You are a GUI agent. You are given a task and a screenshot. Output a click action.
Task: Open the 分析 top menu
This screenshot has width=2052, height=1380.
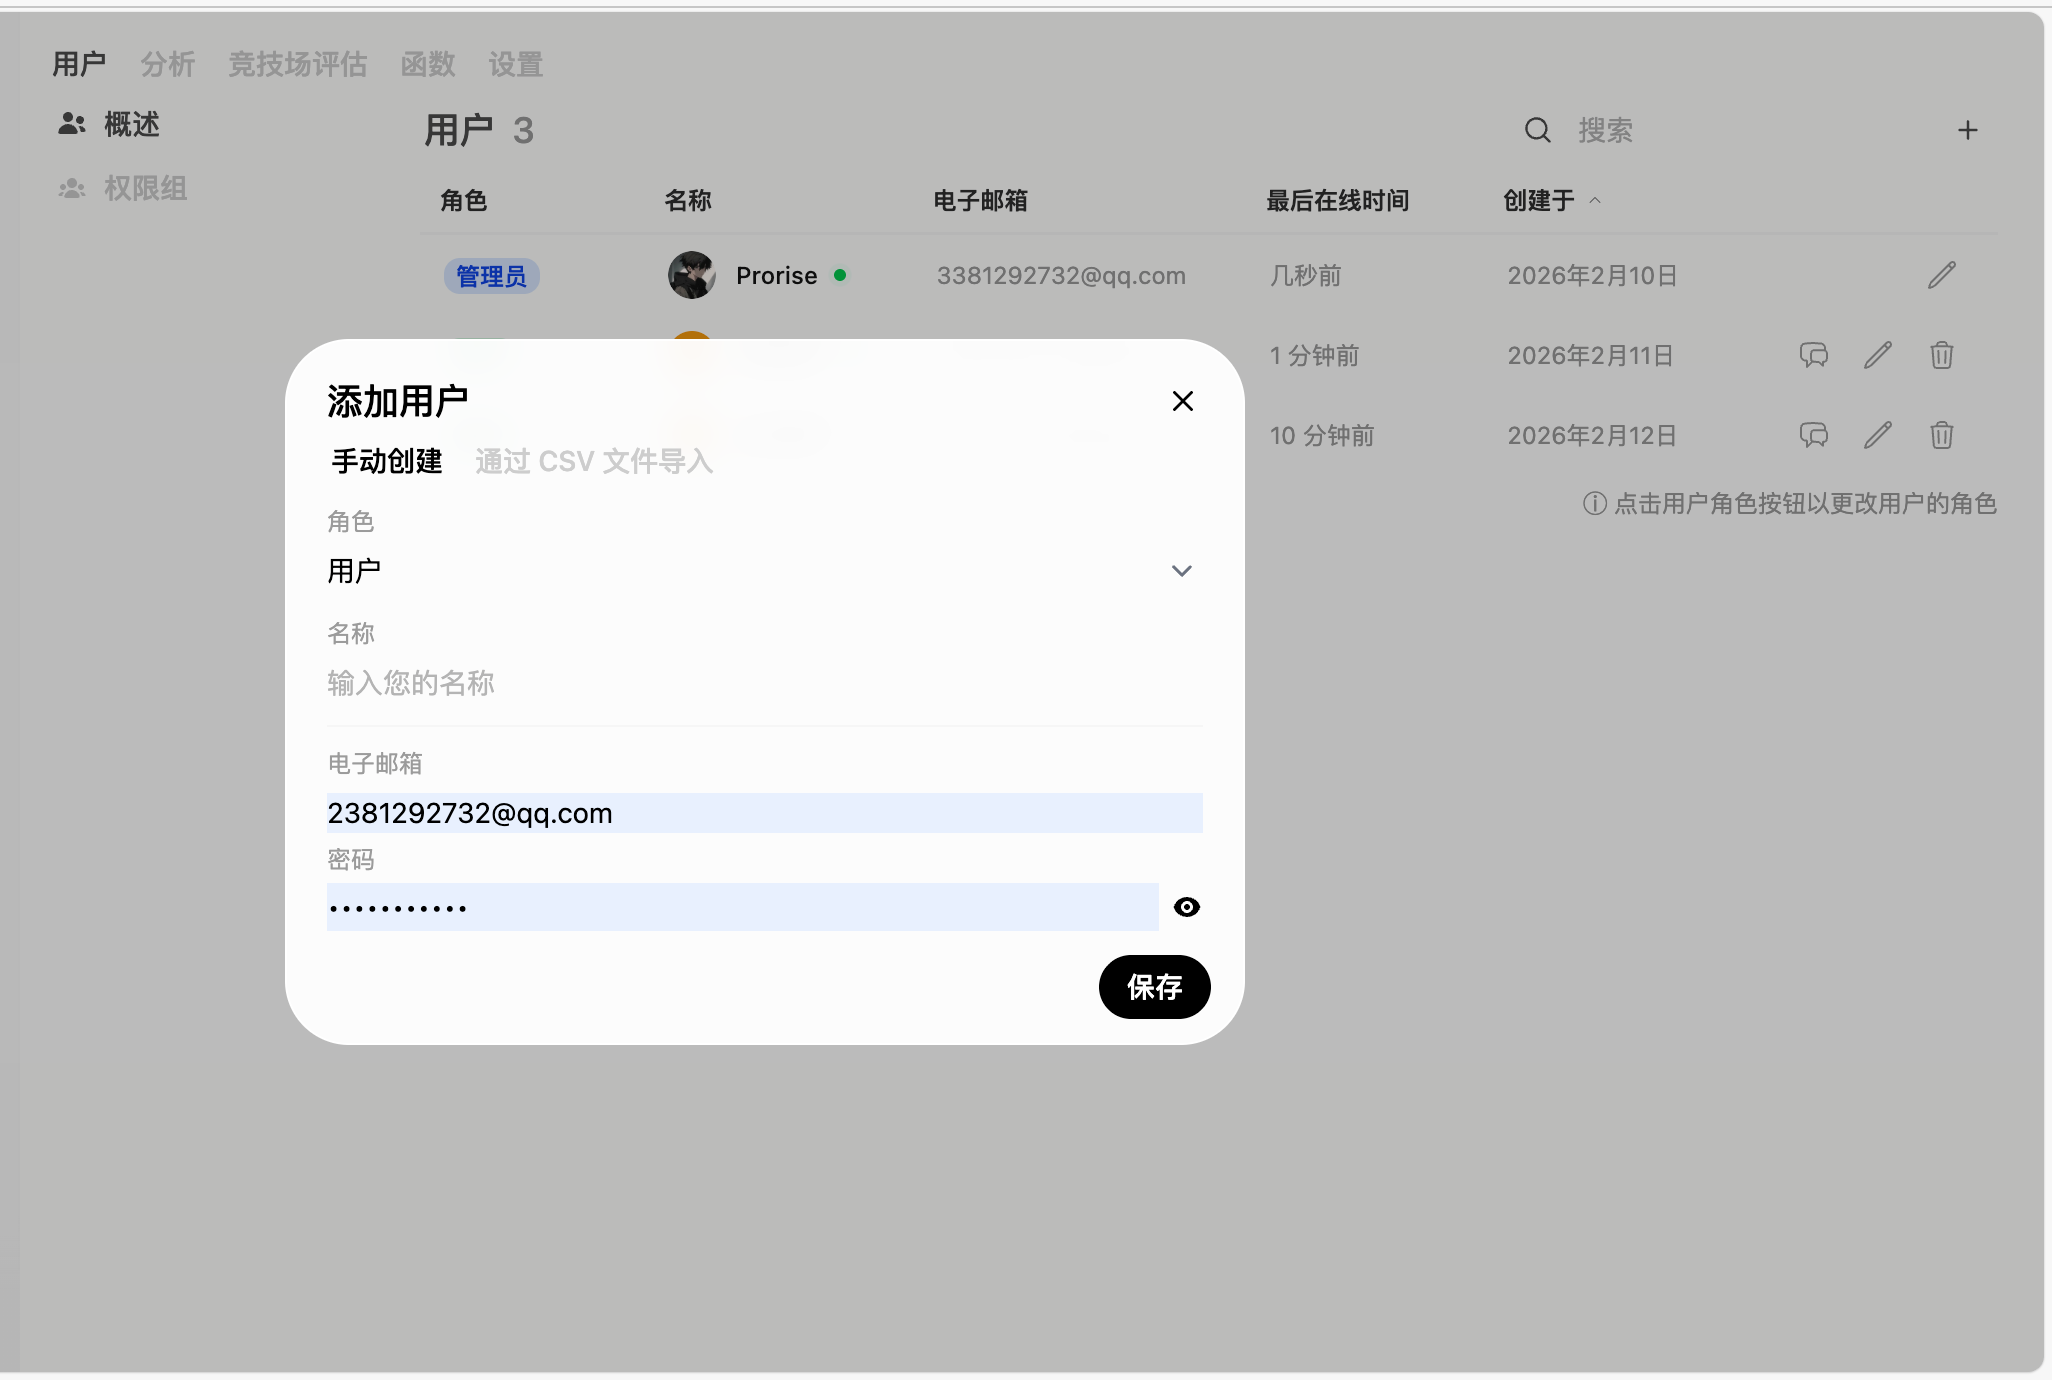167,64
